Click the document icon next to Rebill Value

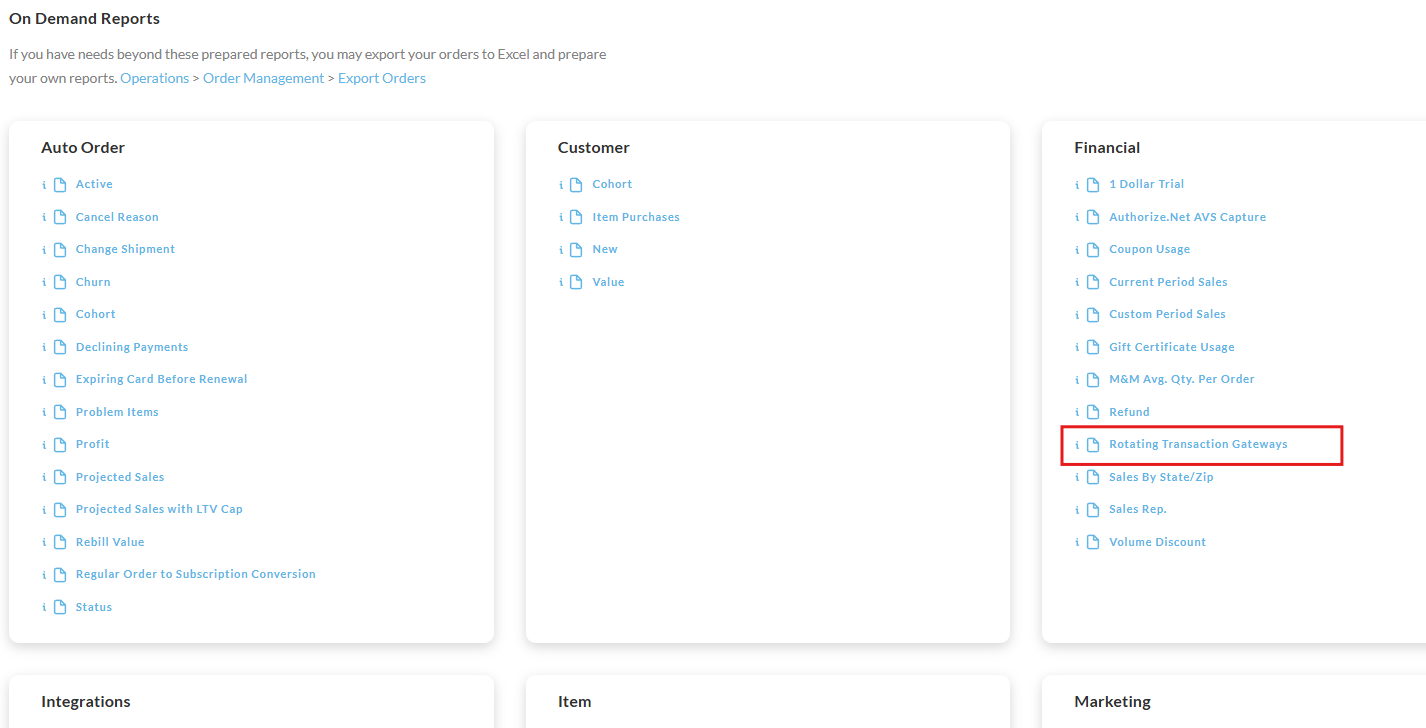(x=60, y=542)
